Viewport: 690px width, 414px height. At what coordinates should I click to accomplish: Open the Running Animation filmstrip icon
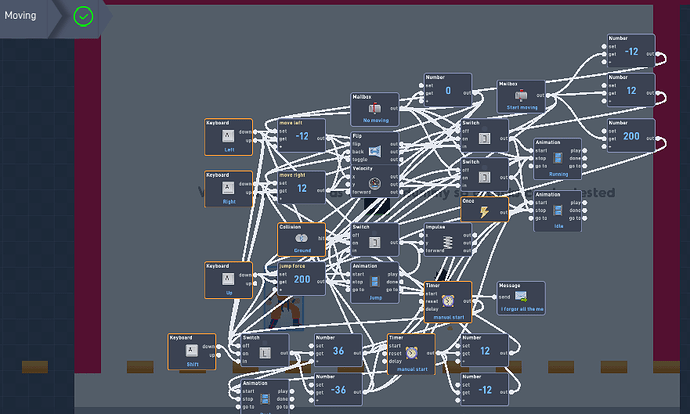pyautogui.click(x=558, y=158)
